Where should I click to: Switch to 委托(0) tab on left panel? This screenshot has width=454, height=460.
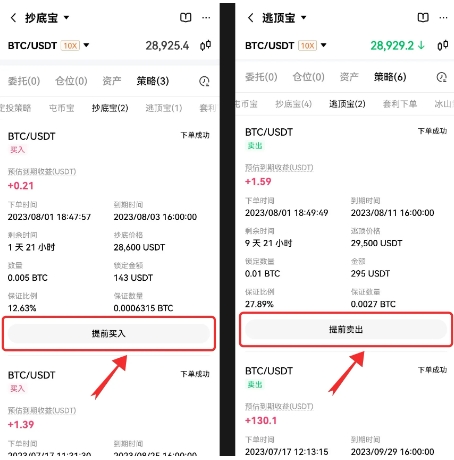[x=24, y=81]
